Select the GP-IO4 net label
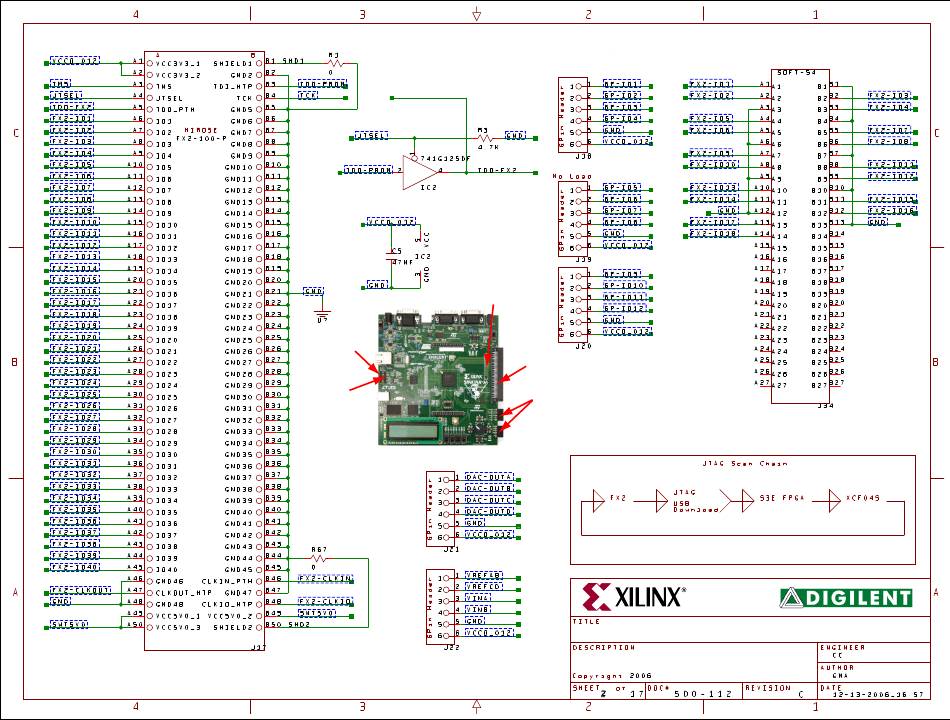Viewport: 950px width, 720px height. pyautogui.click(x=622, y=119)
